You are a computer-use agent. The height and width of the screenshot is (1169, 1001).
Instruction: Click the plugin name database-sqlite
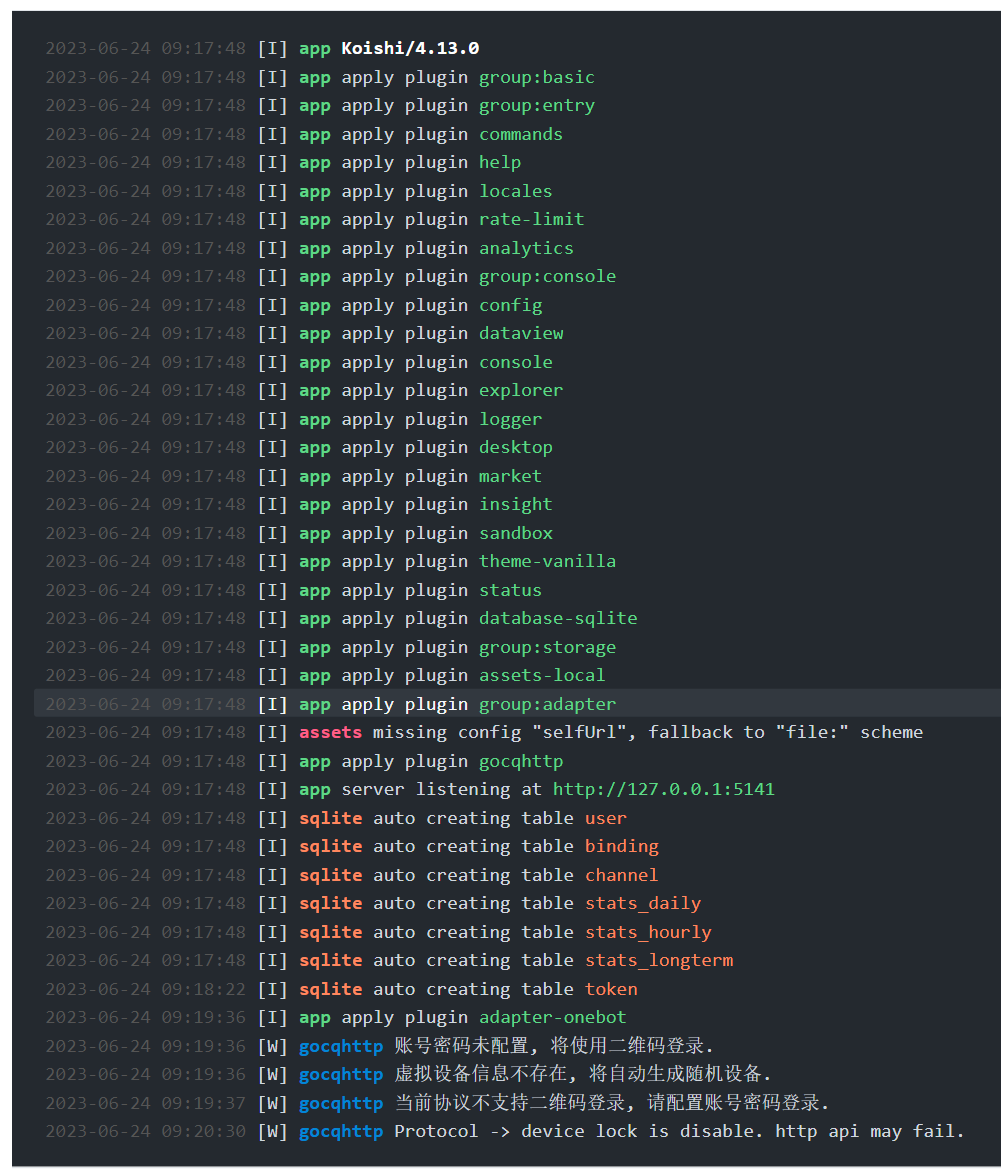[558, 619]
